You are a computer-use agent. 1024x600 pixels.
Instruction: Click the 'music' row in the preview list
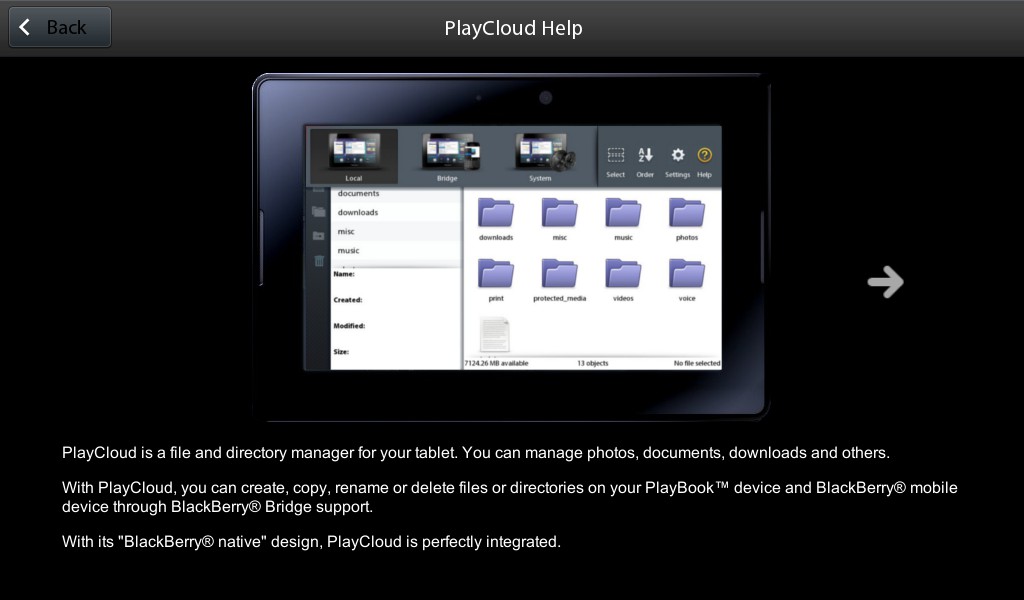pyautogui.click(x=396, y=250)
